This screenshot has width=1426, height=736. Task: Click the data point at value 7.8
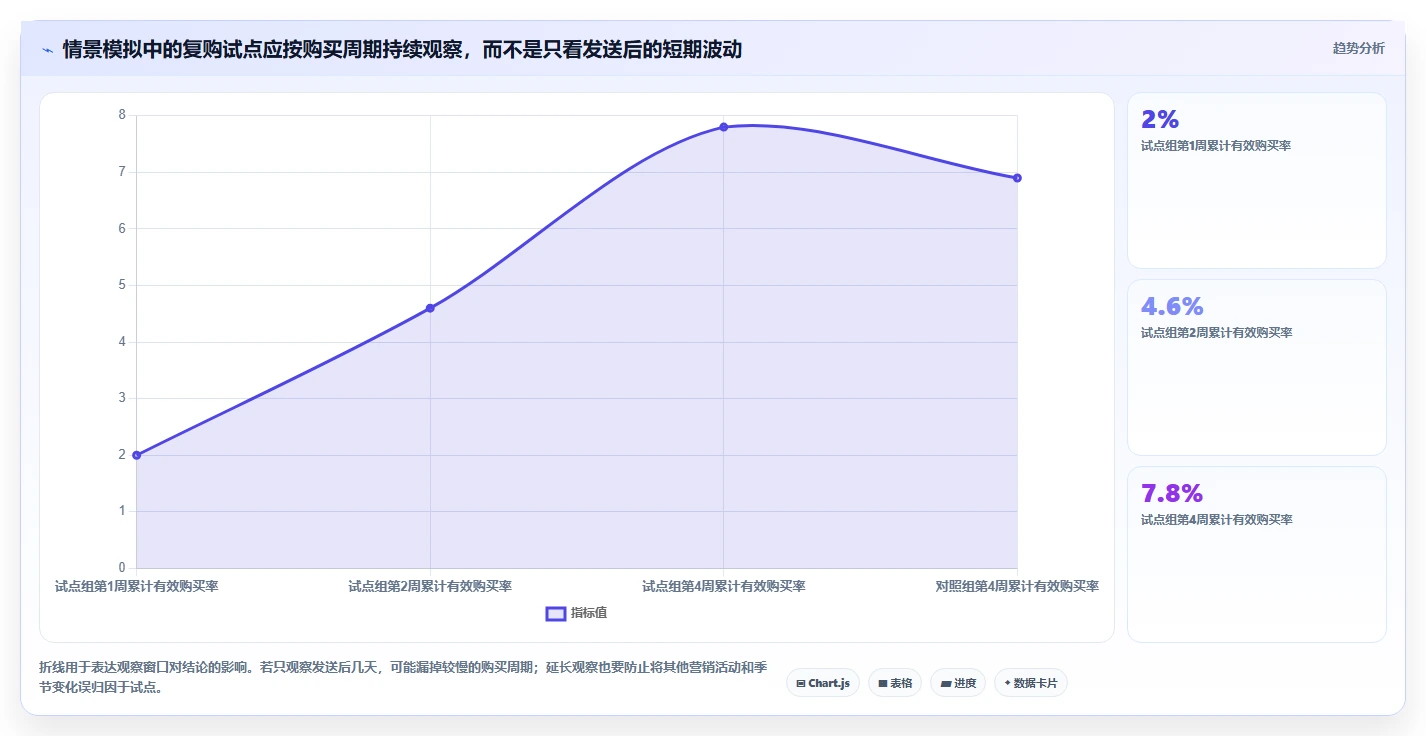723,127
